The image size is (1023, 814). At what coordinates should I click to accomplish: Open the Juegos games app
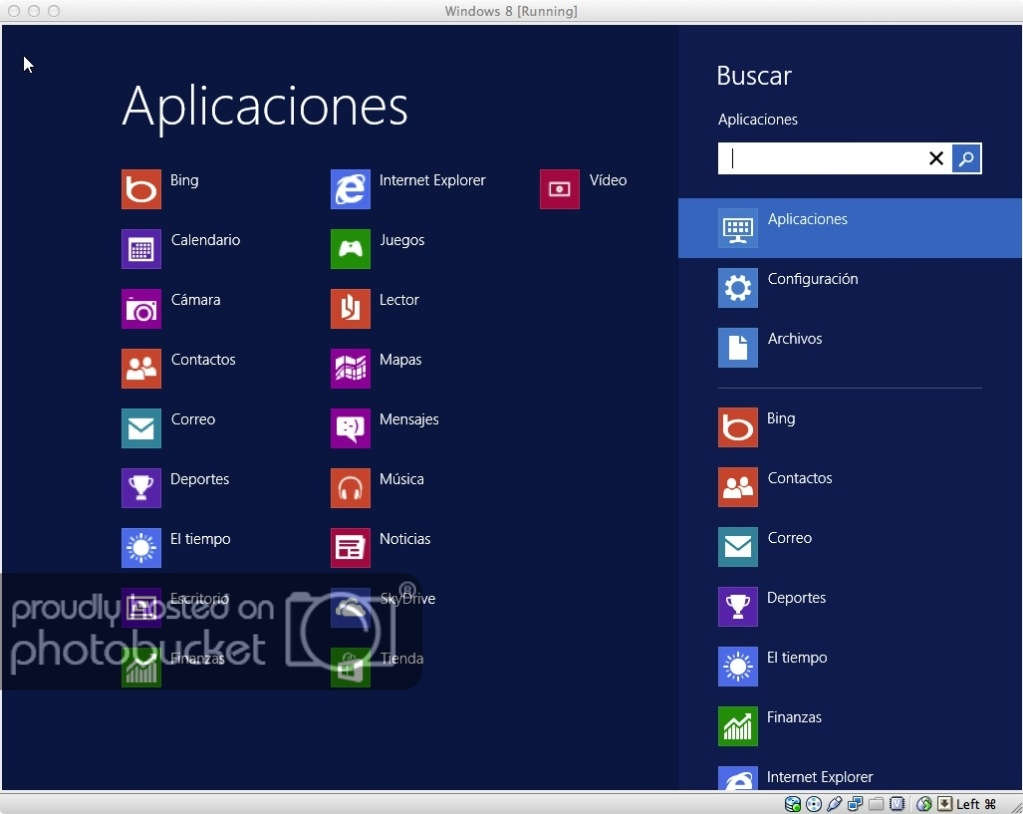350,249
